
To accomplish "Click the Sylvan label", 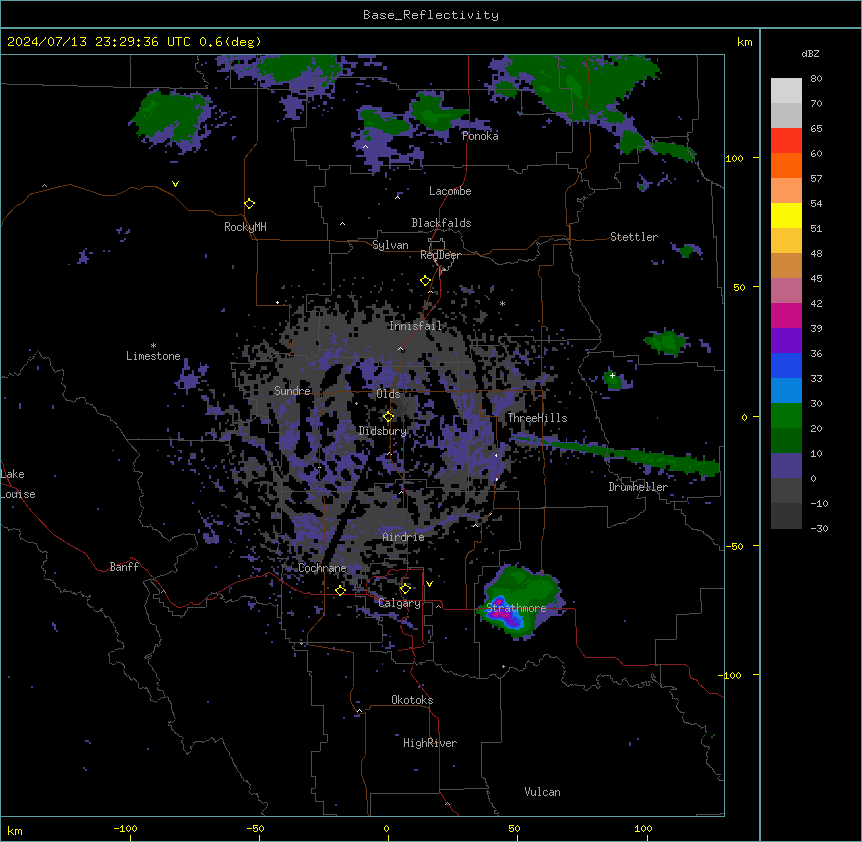I will click(390, 245).
